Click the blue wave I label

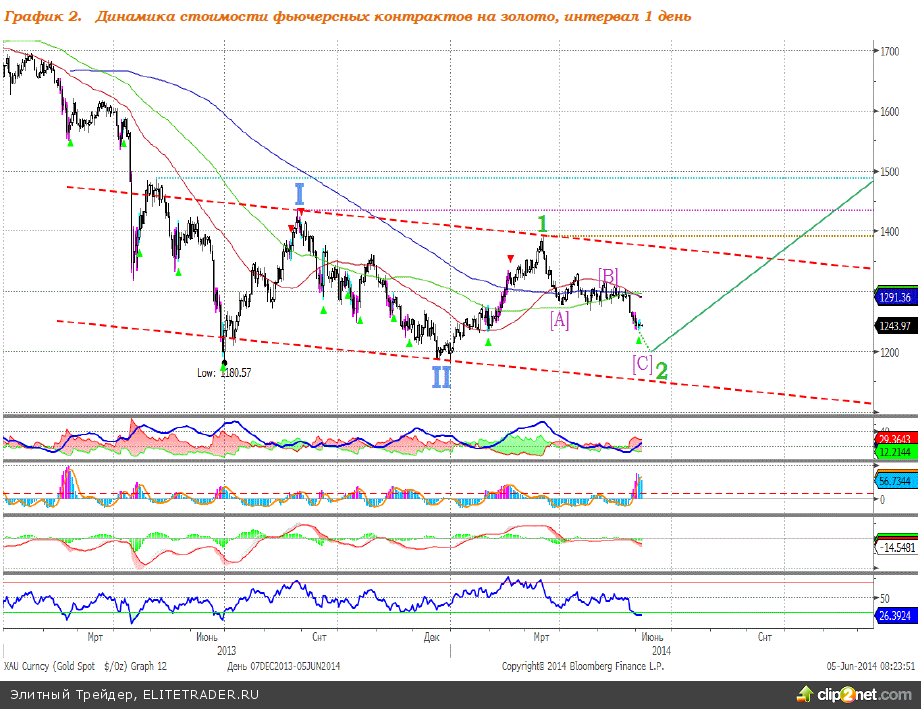tap(299, 194)
